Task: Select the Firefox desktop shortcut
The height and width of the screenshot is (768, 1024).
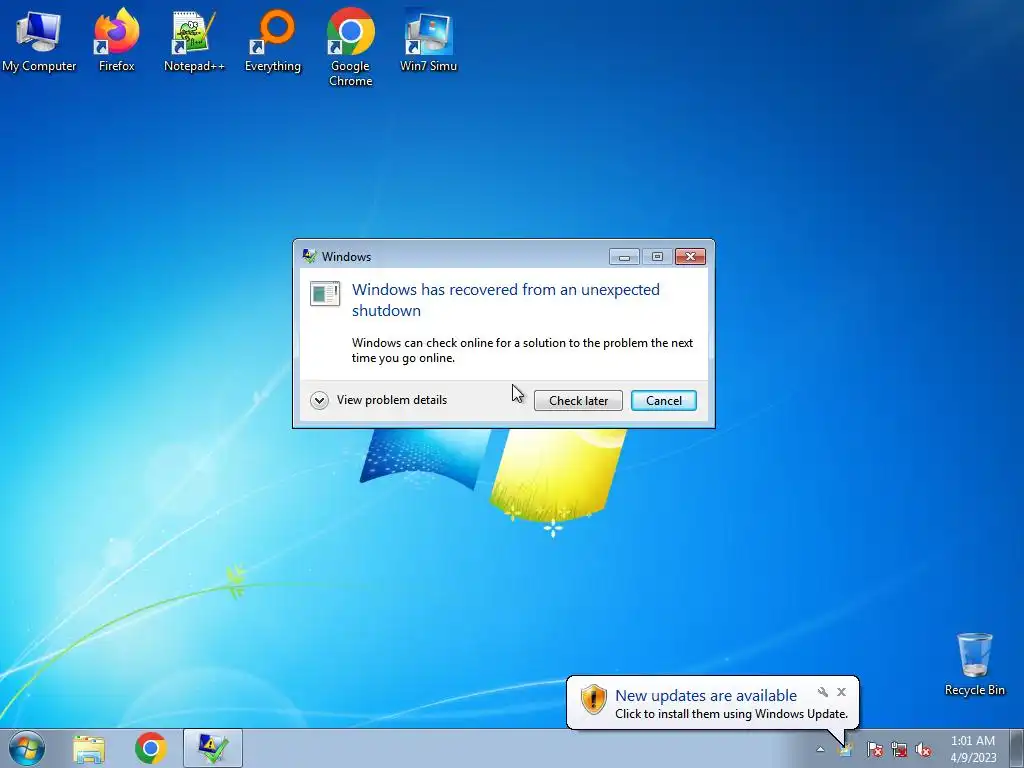Action: pyautogui.click(x=116, y=40)
